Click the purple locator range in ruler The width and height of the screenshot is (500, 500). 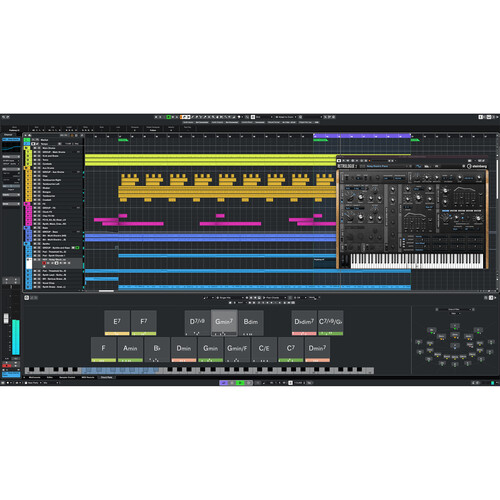pos(362,136)
